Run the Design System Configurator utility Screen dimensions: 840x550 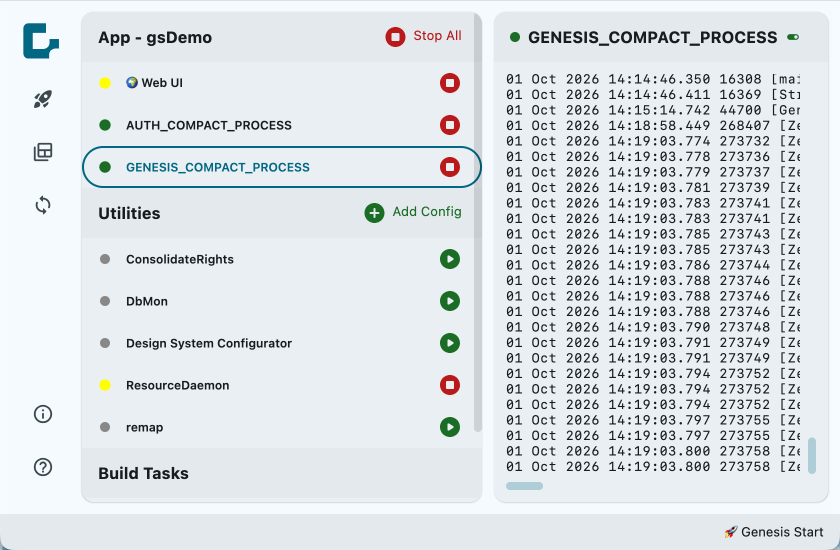point(450,343)
